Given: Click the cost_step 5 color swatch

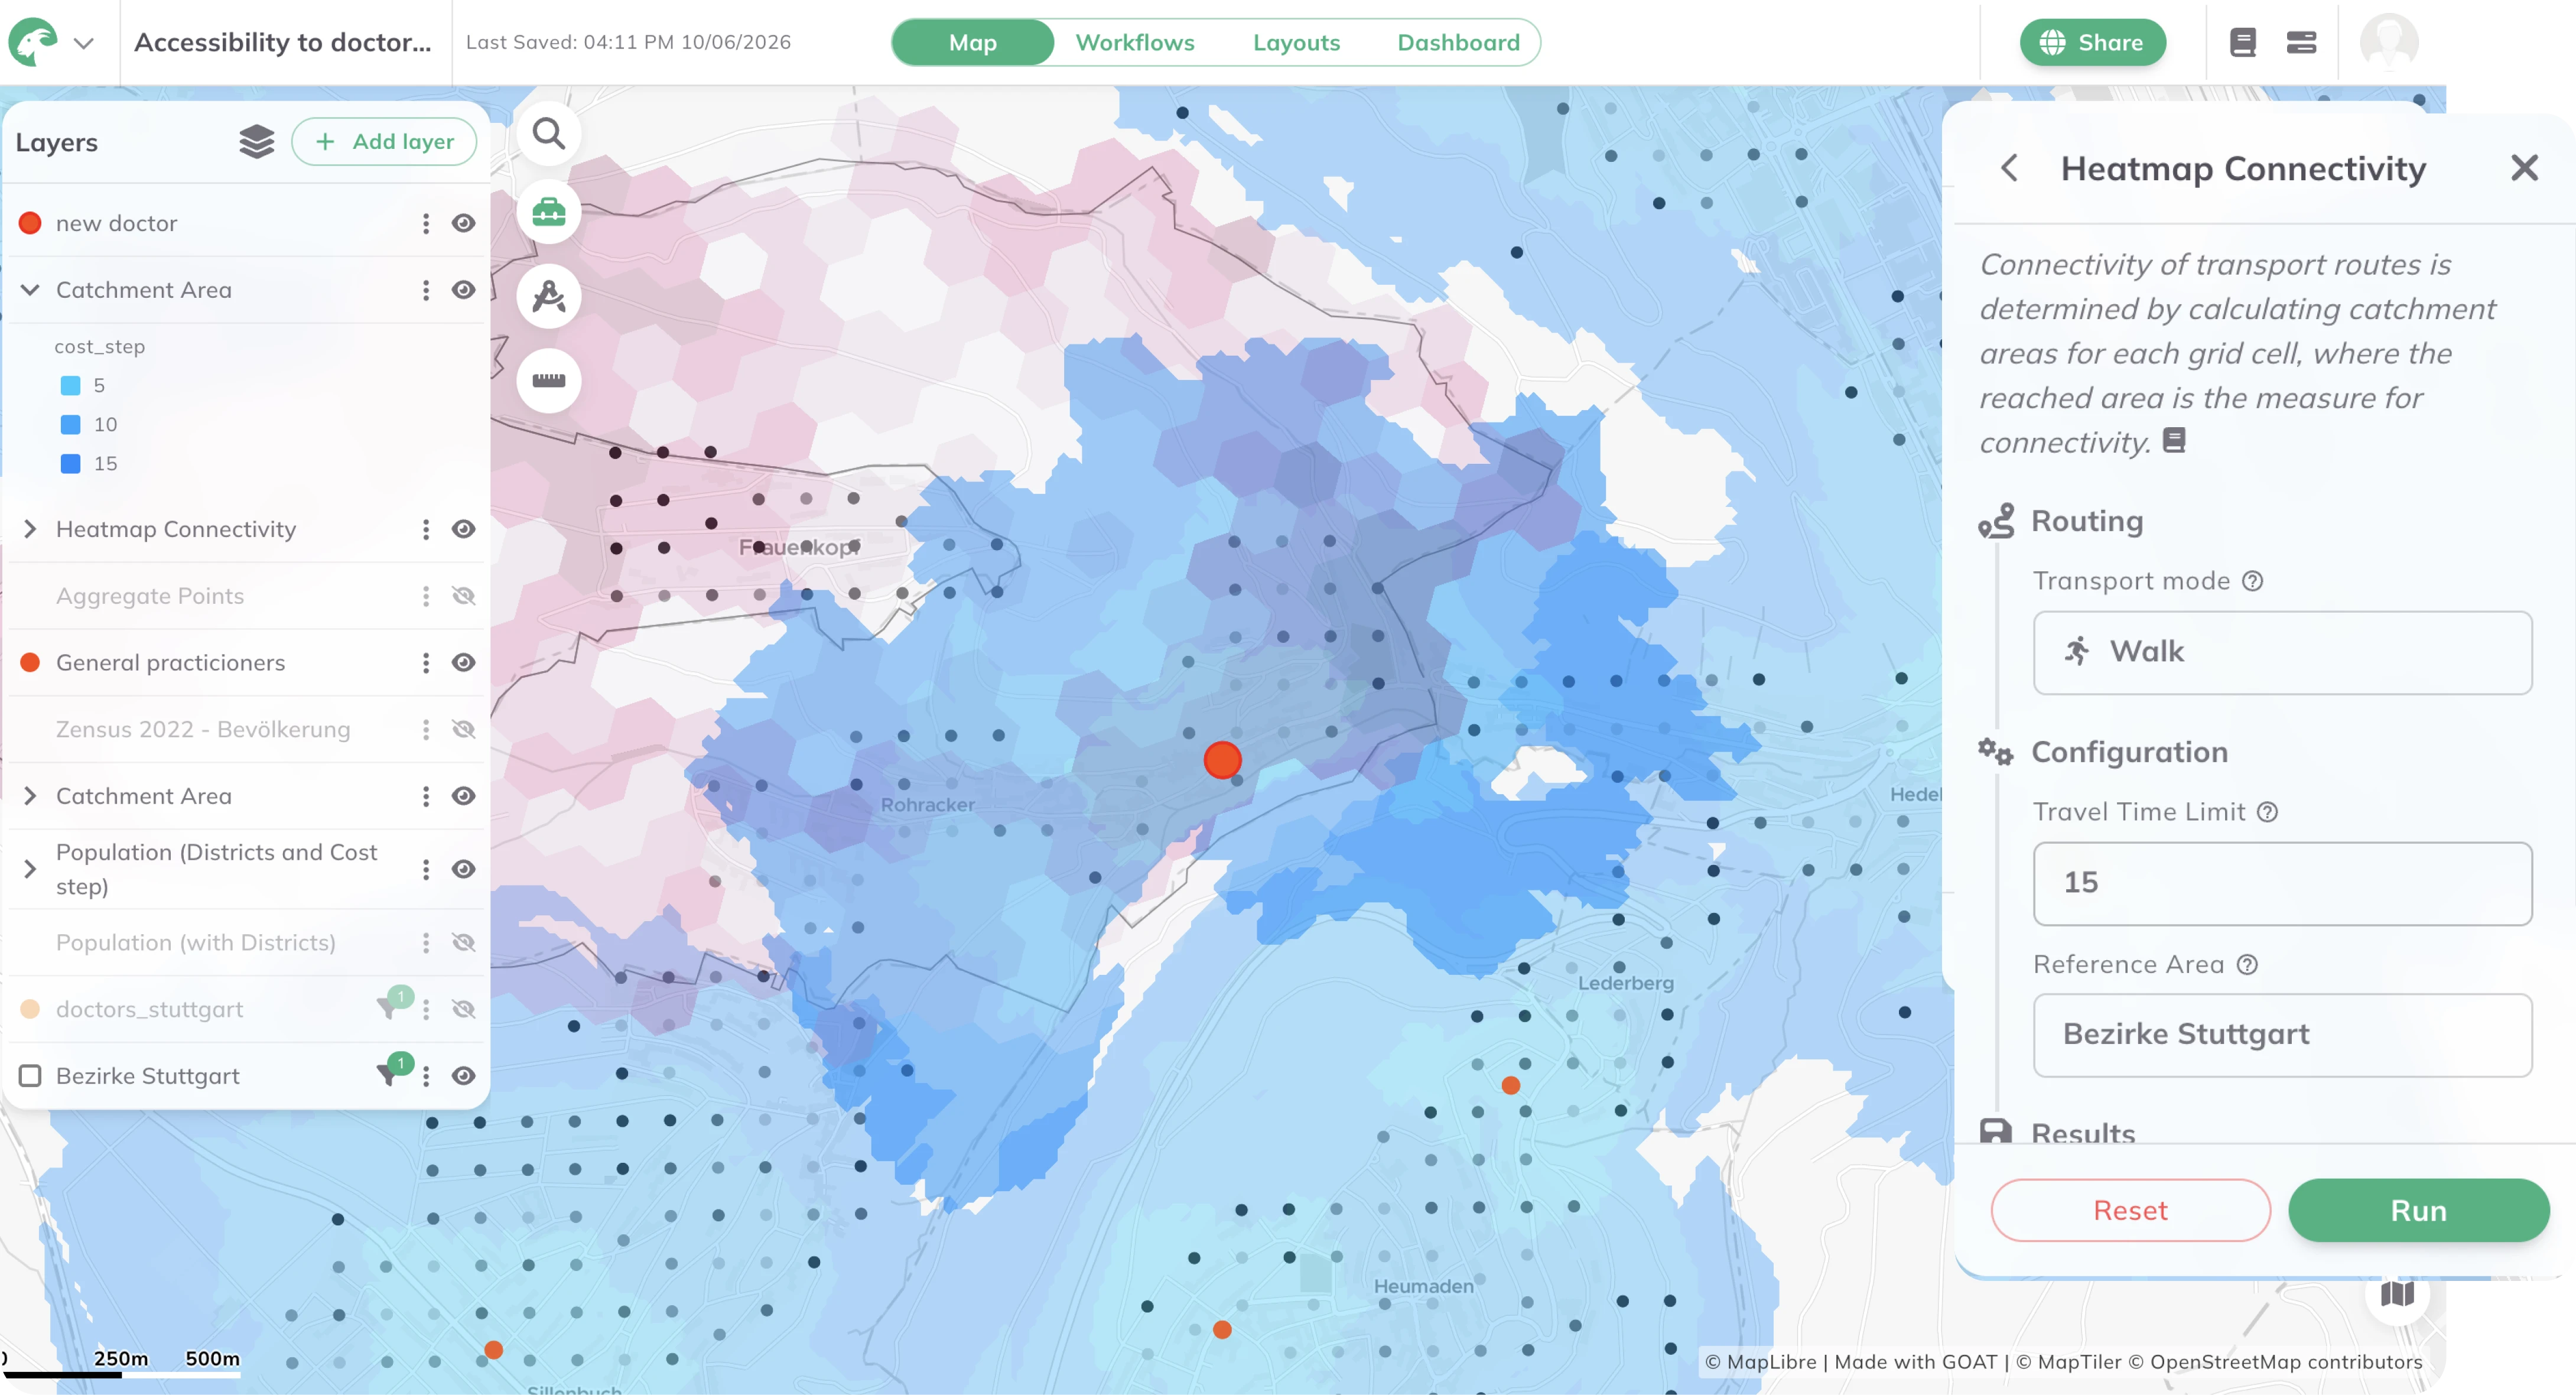Looking at the screenshot, I should click(70, 386).
